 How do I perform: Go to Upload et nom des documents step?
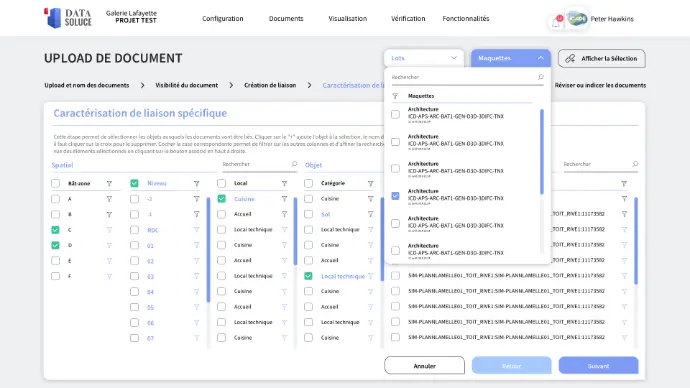(87, 85)
